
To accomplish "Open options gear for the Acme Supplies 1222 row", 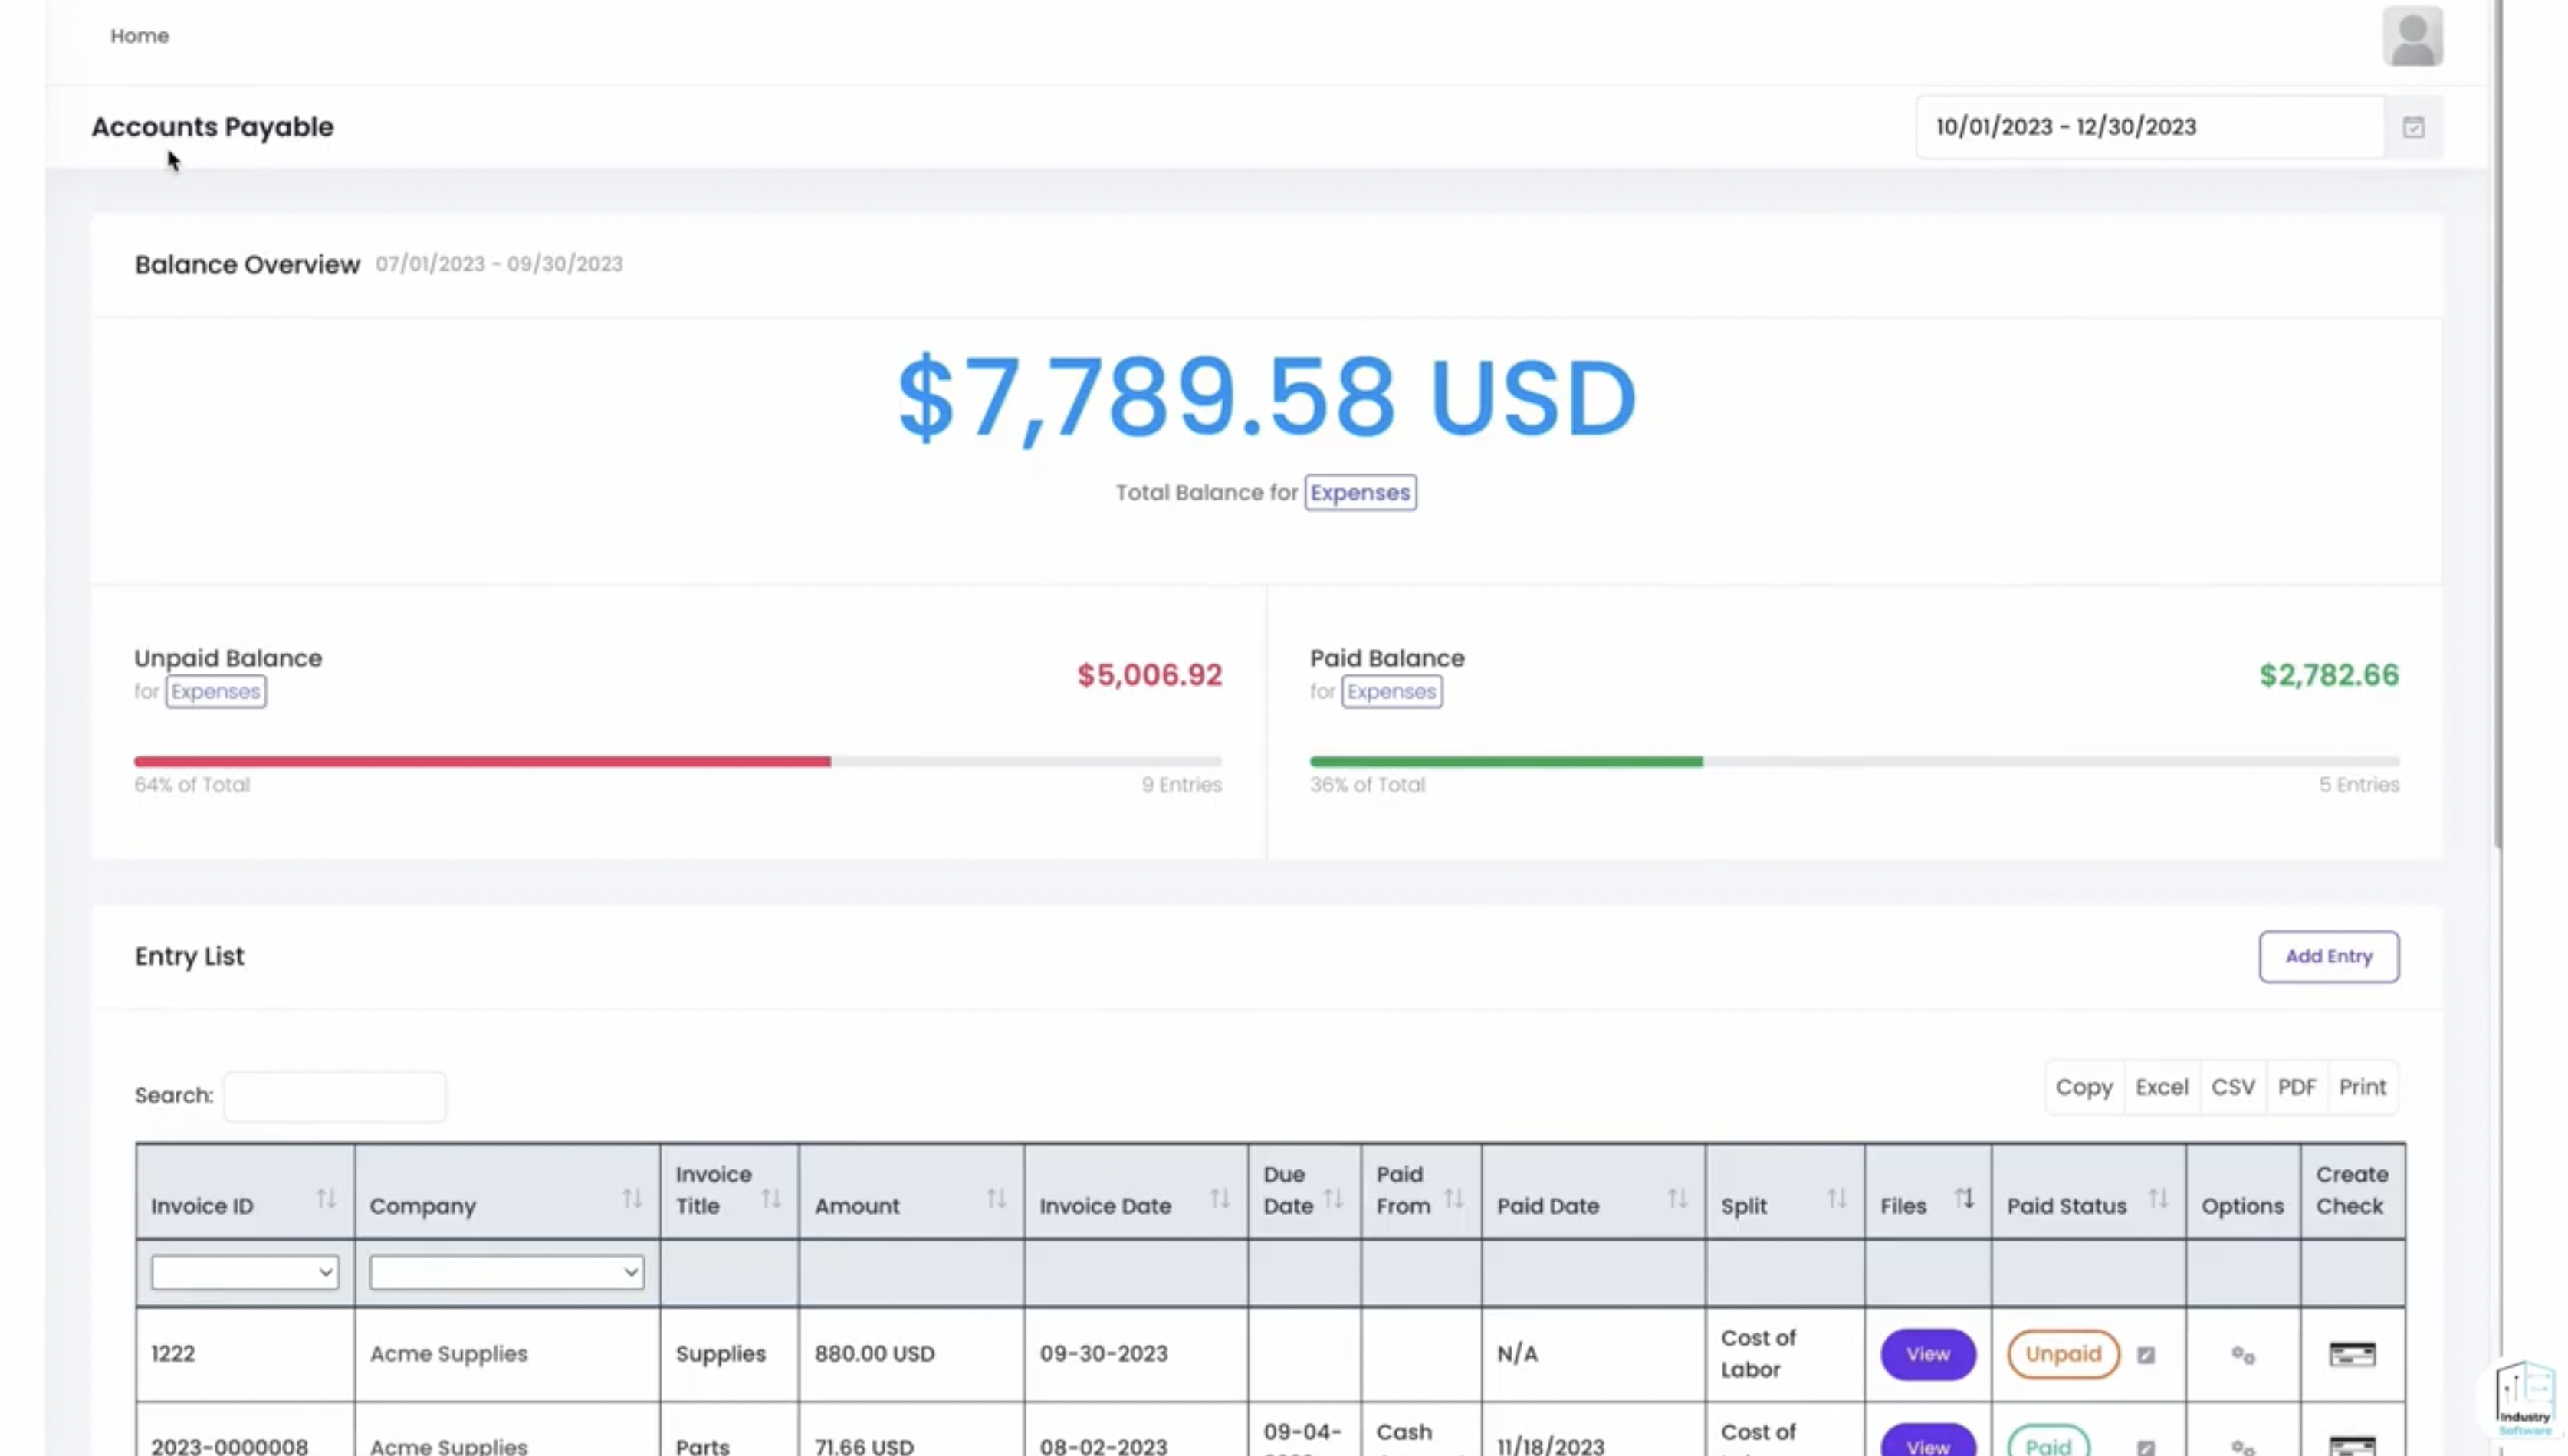I will pos(2242,1355).
